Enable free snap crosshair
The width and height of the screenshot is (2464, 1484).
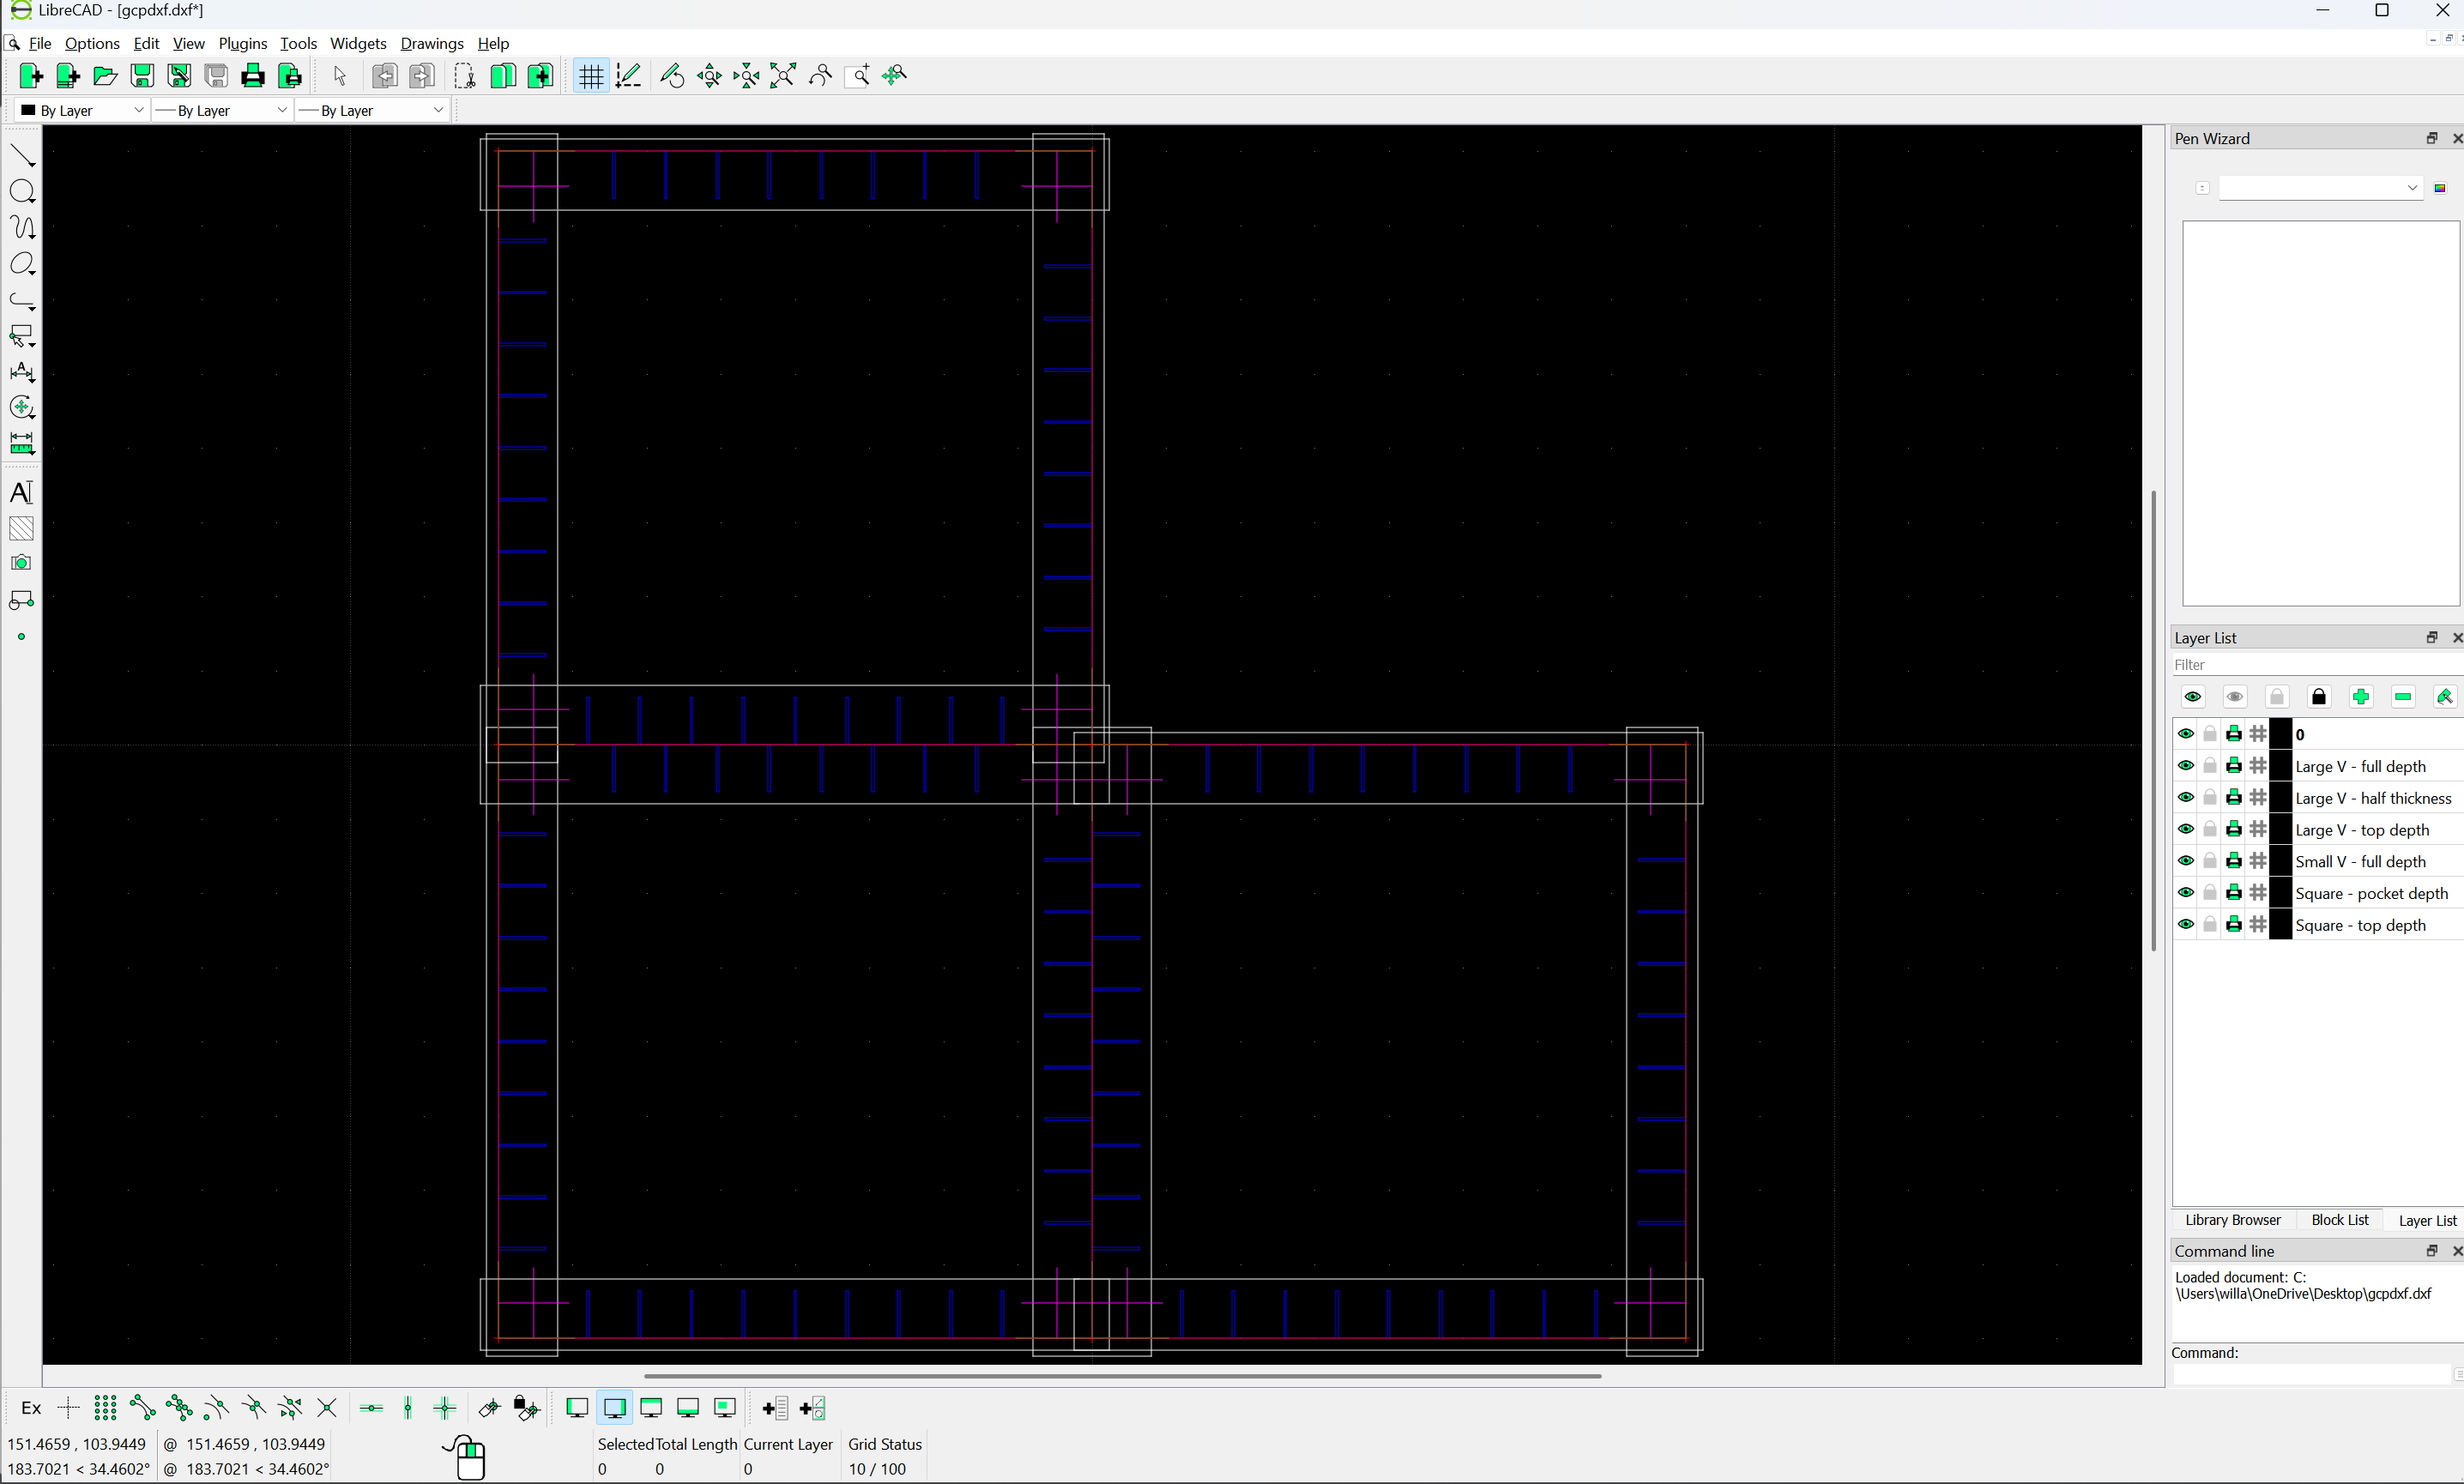(x=69, y=1408)
